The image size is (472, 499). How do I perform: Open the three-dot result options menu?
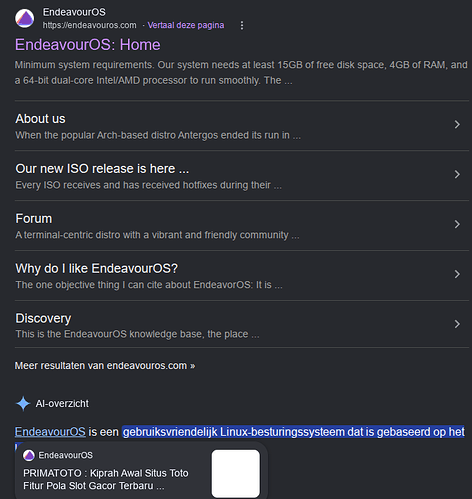[242, 25]
